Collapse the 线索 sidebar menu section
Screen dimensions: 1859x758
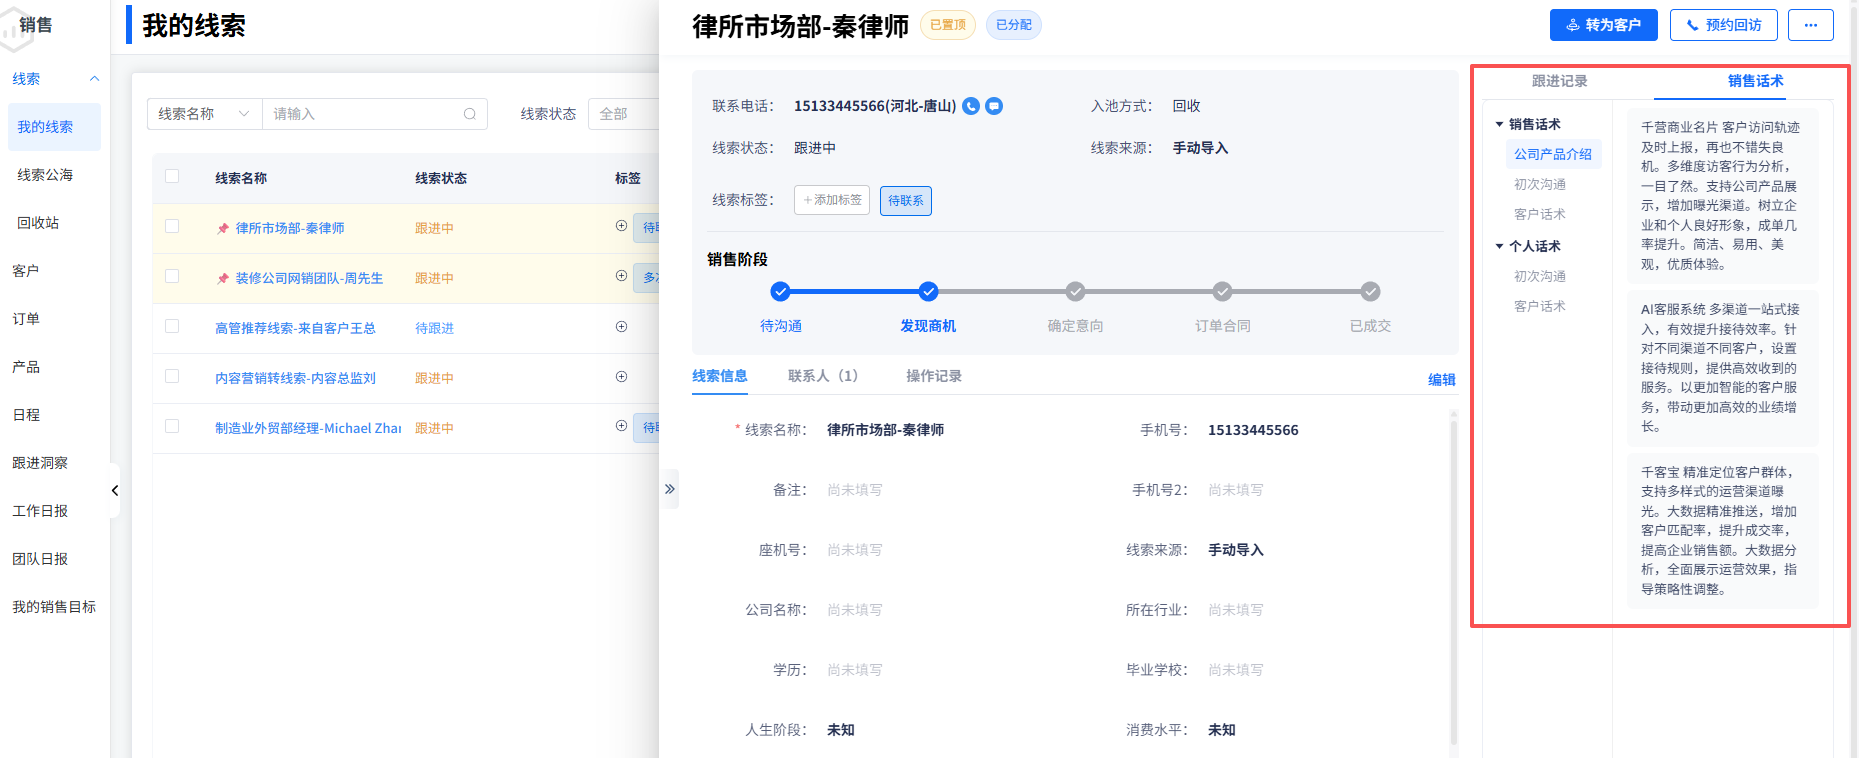[x=94, y=79]
